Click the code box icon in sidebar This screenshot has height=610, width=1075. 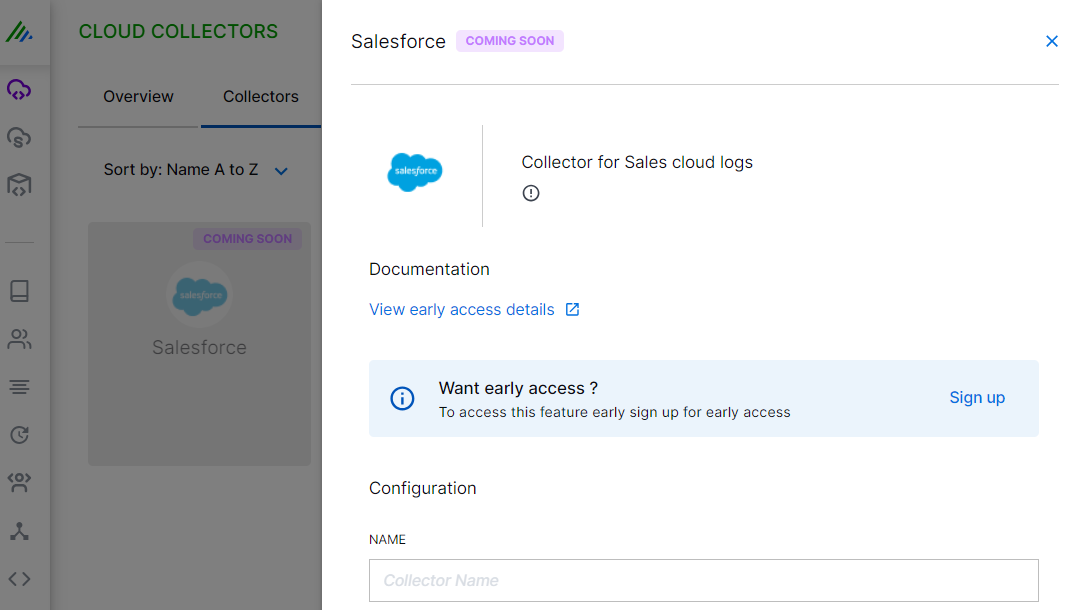click(x=19, y=184)
